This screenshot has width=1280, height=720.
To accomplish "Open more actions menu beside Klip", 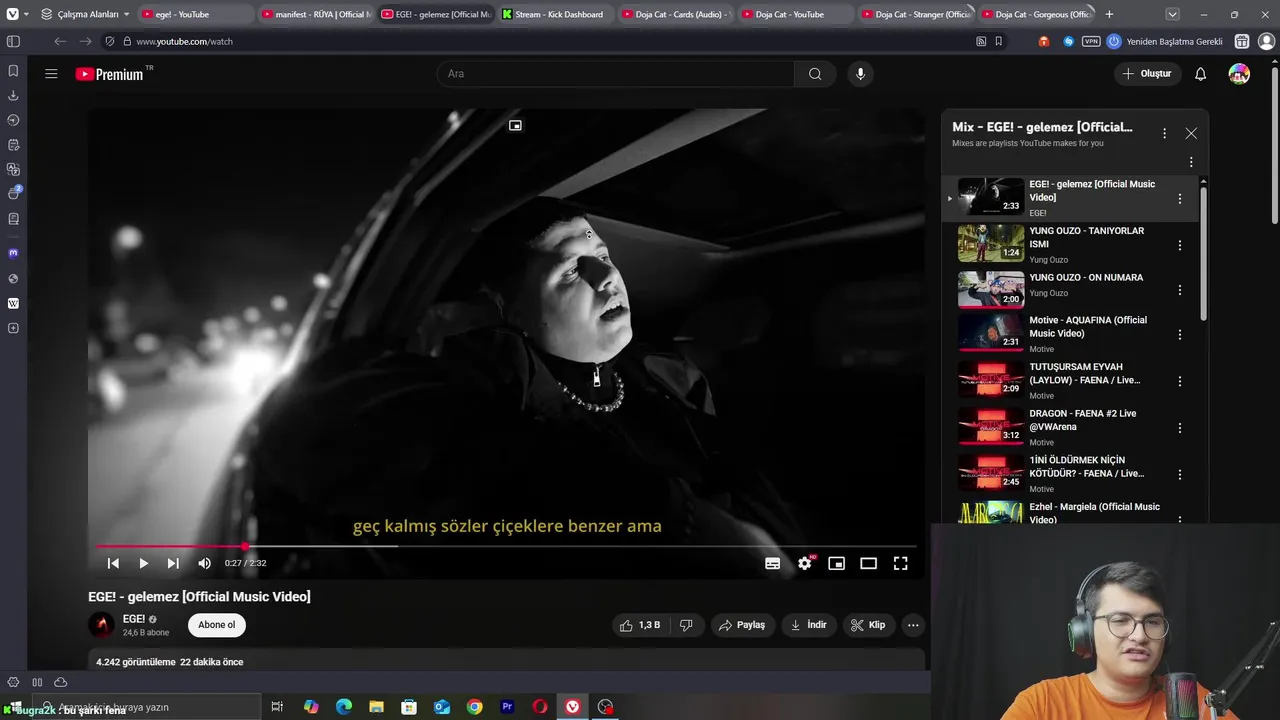I will pyautogui.click(x=913, y=625).
